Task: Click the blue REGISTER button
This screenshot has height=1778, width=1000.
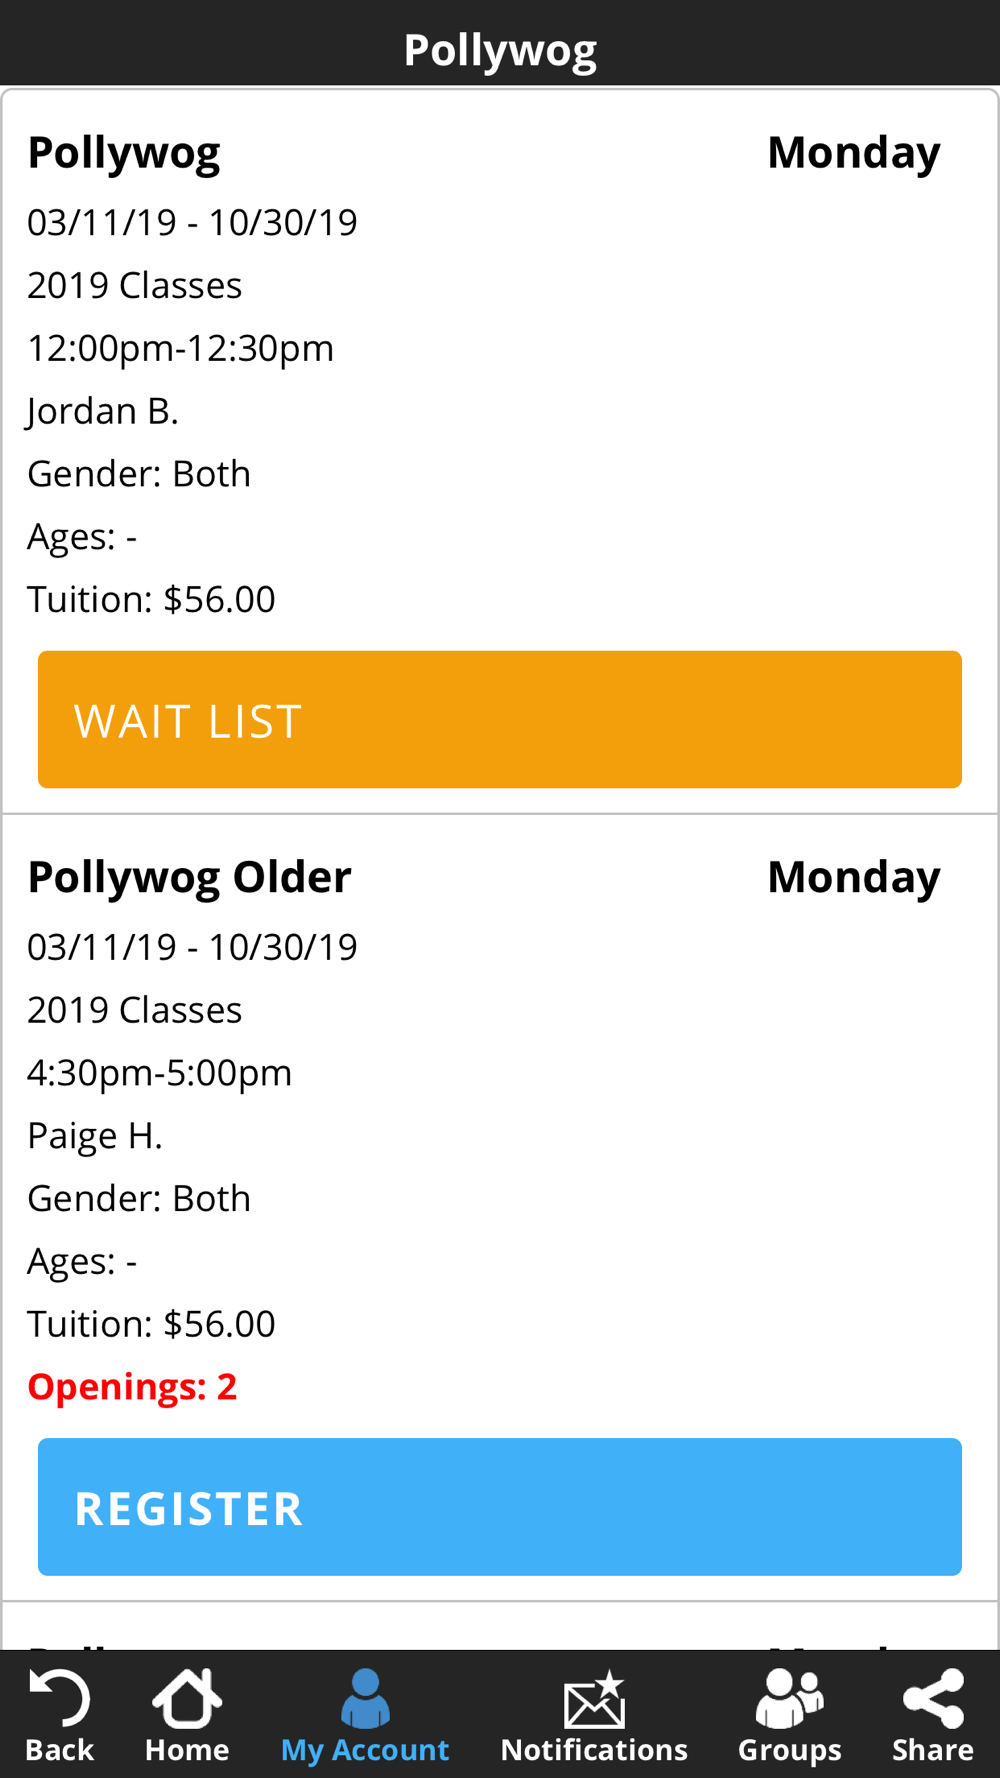Action: point(500,1507)
